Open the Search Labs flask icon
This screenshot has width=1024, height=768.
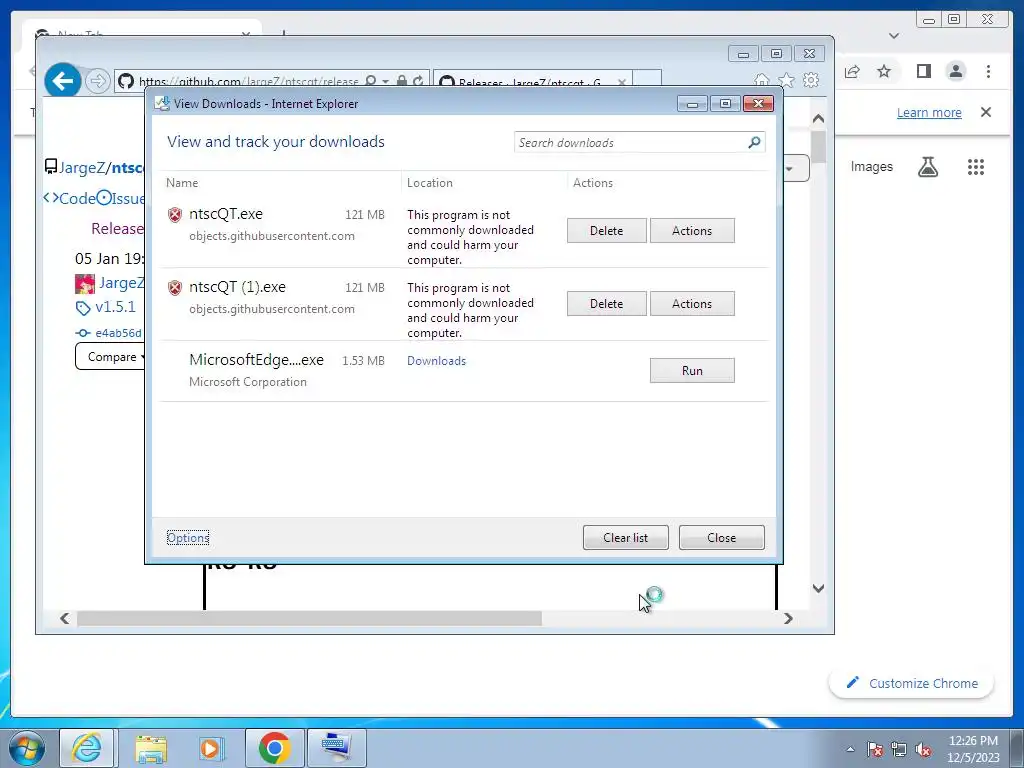927,167
